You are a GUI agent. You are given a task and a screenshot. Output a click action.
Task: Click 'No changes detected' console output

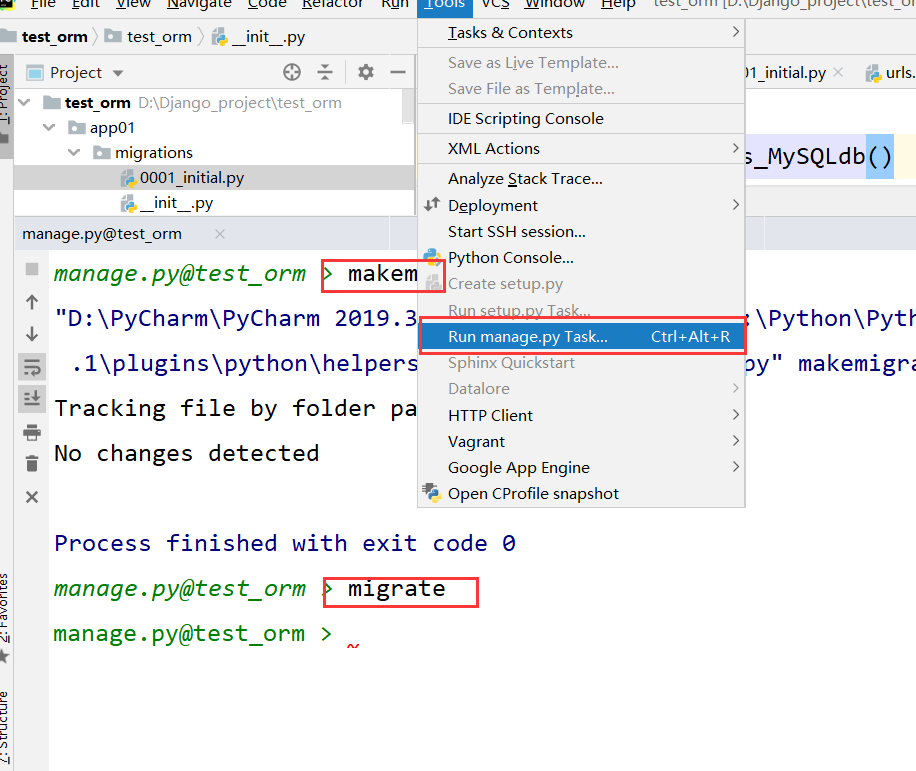pyautogui.click(x=187, y=454)
